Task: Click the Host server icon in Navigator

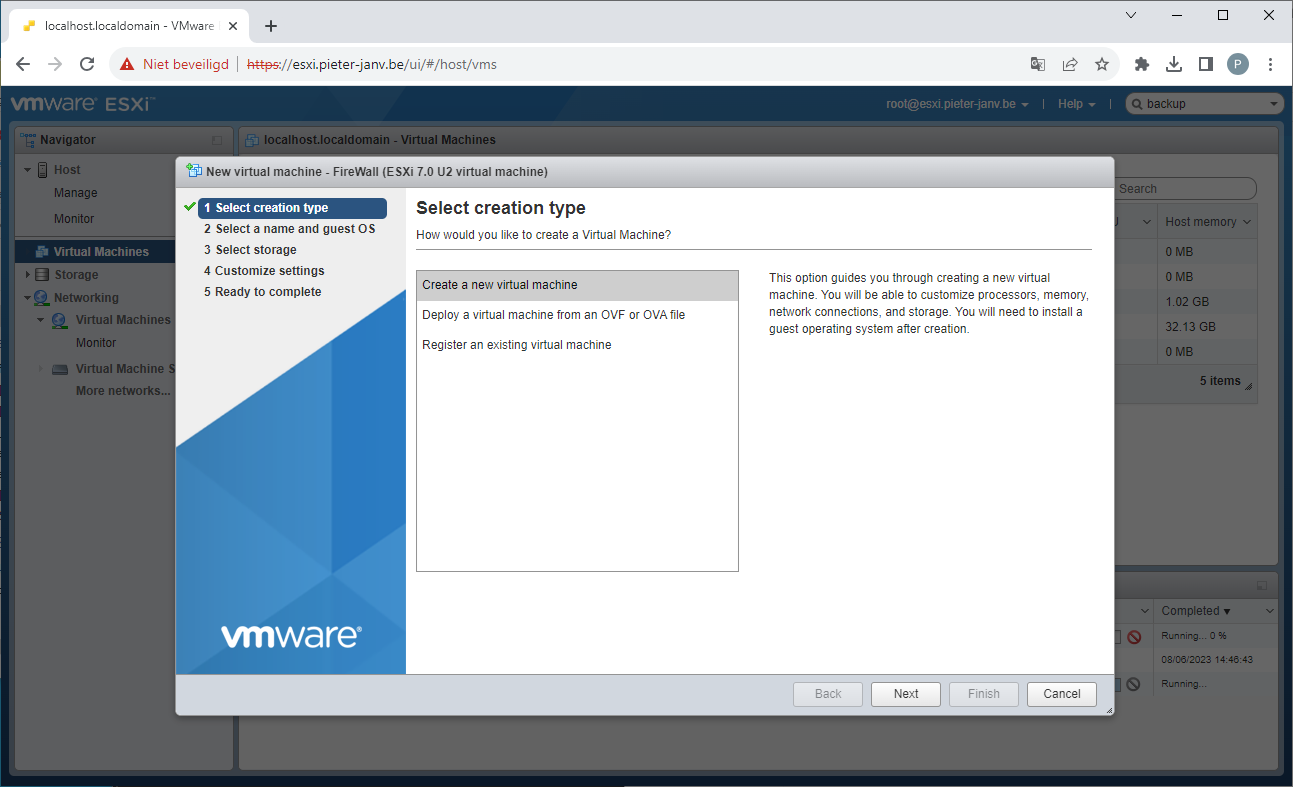Action: click(42, 170)
